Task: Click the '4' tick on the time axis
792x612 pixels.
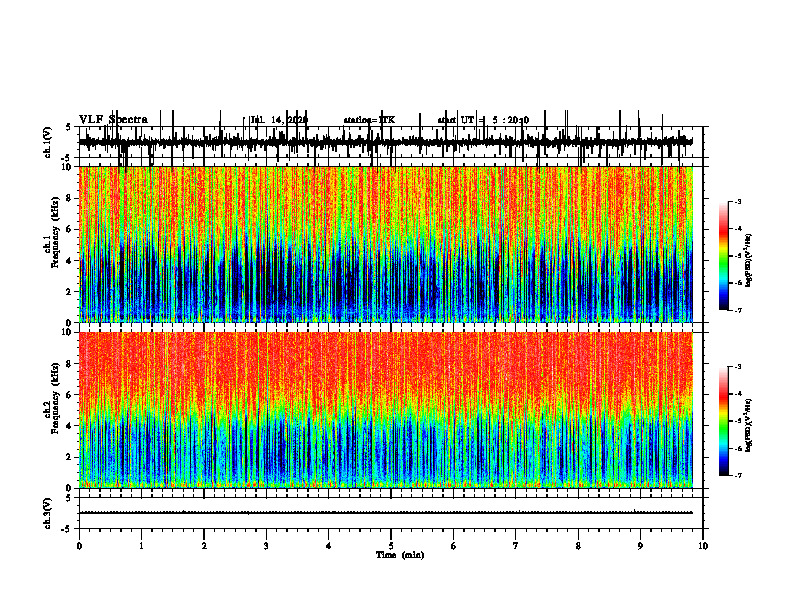Action: (329, 546)
